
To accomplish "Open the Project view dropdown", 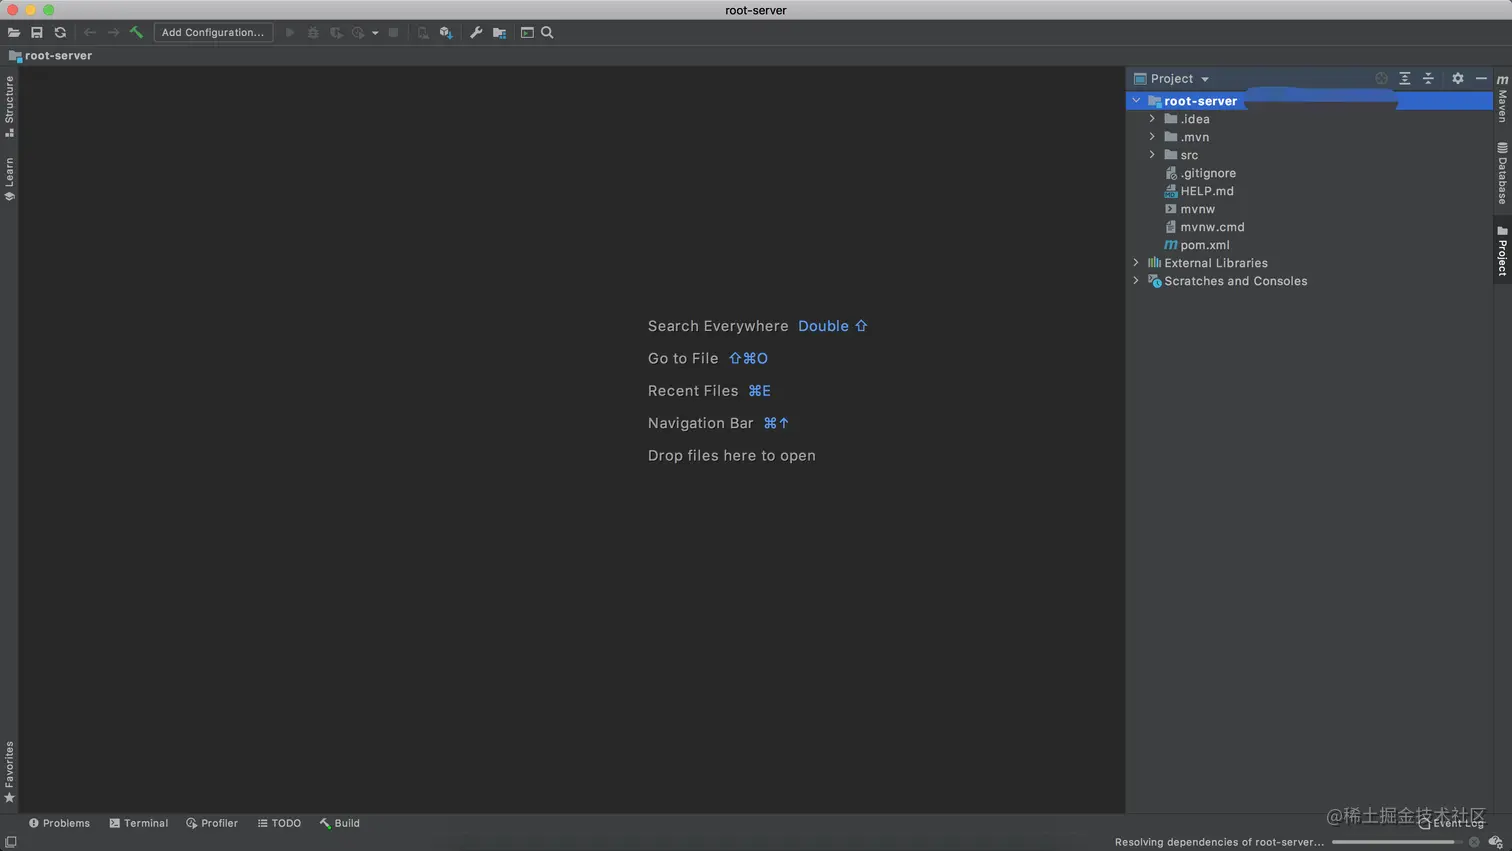I will pyautogui.click(x=1171, y=79).
